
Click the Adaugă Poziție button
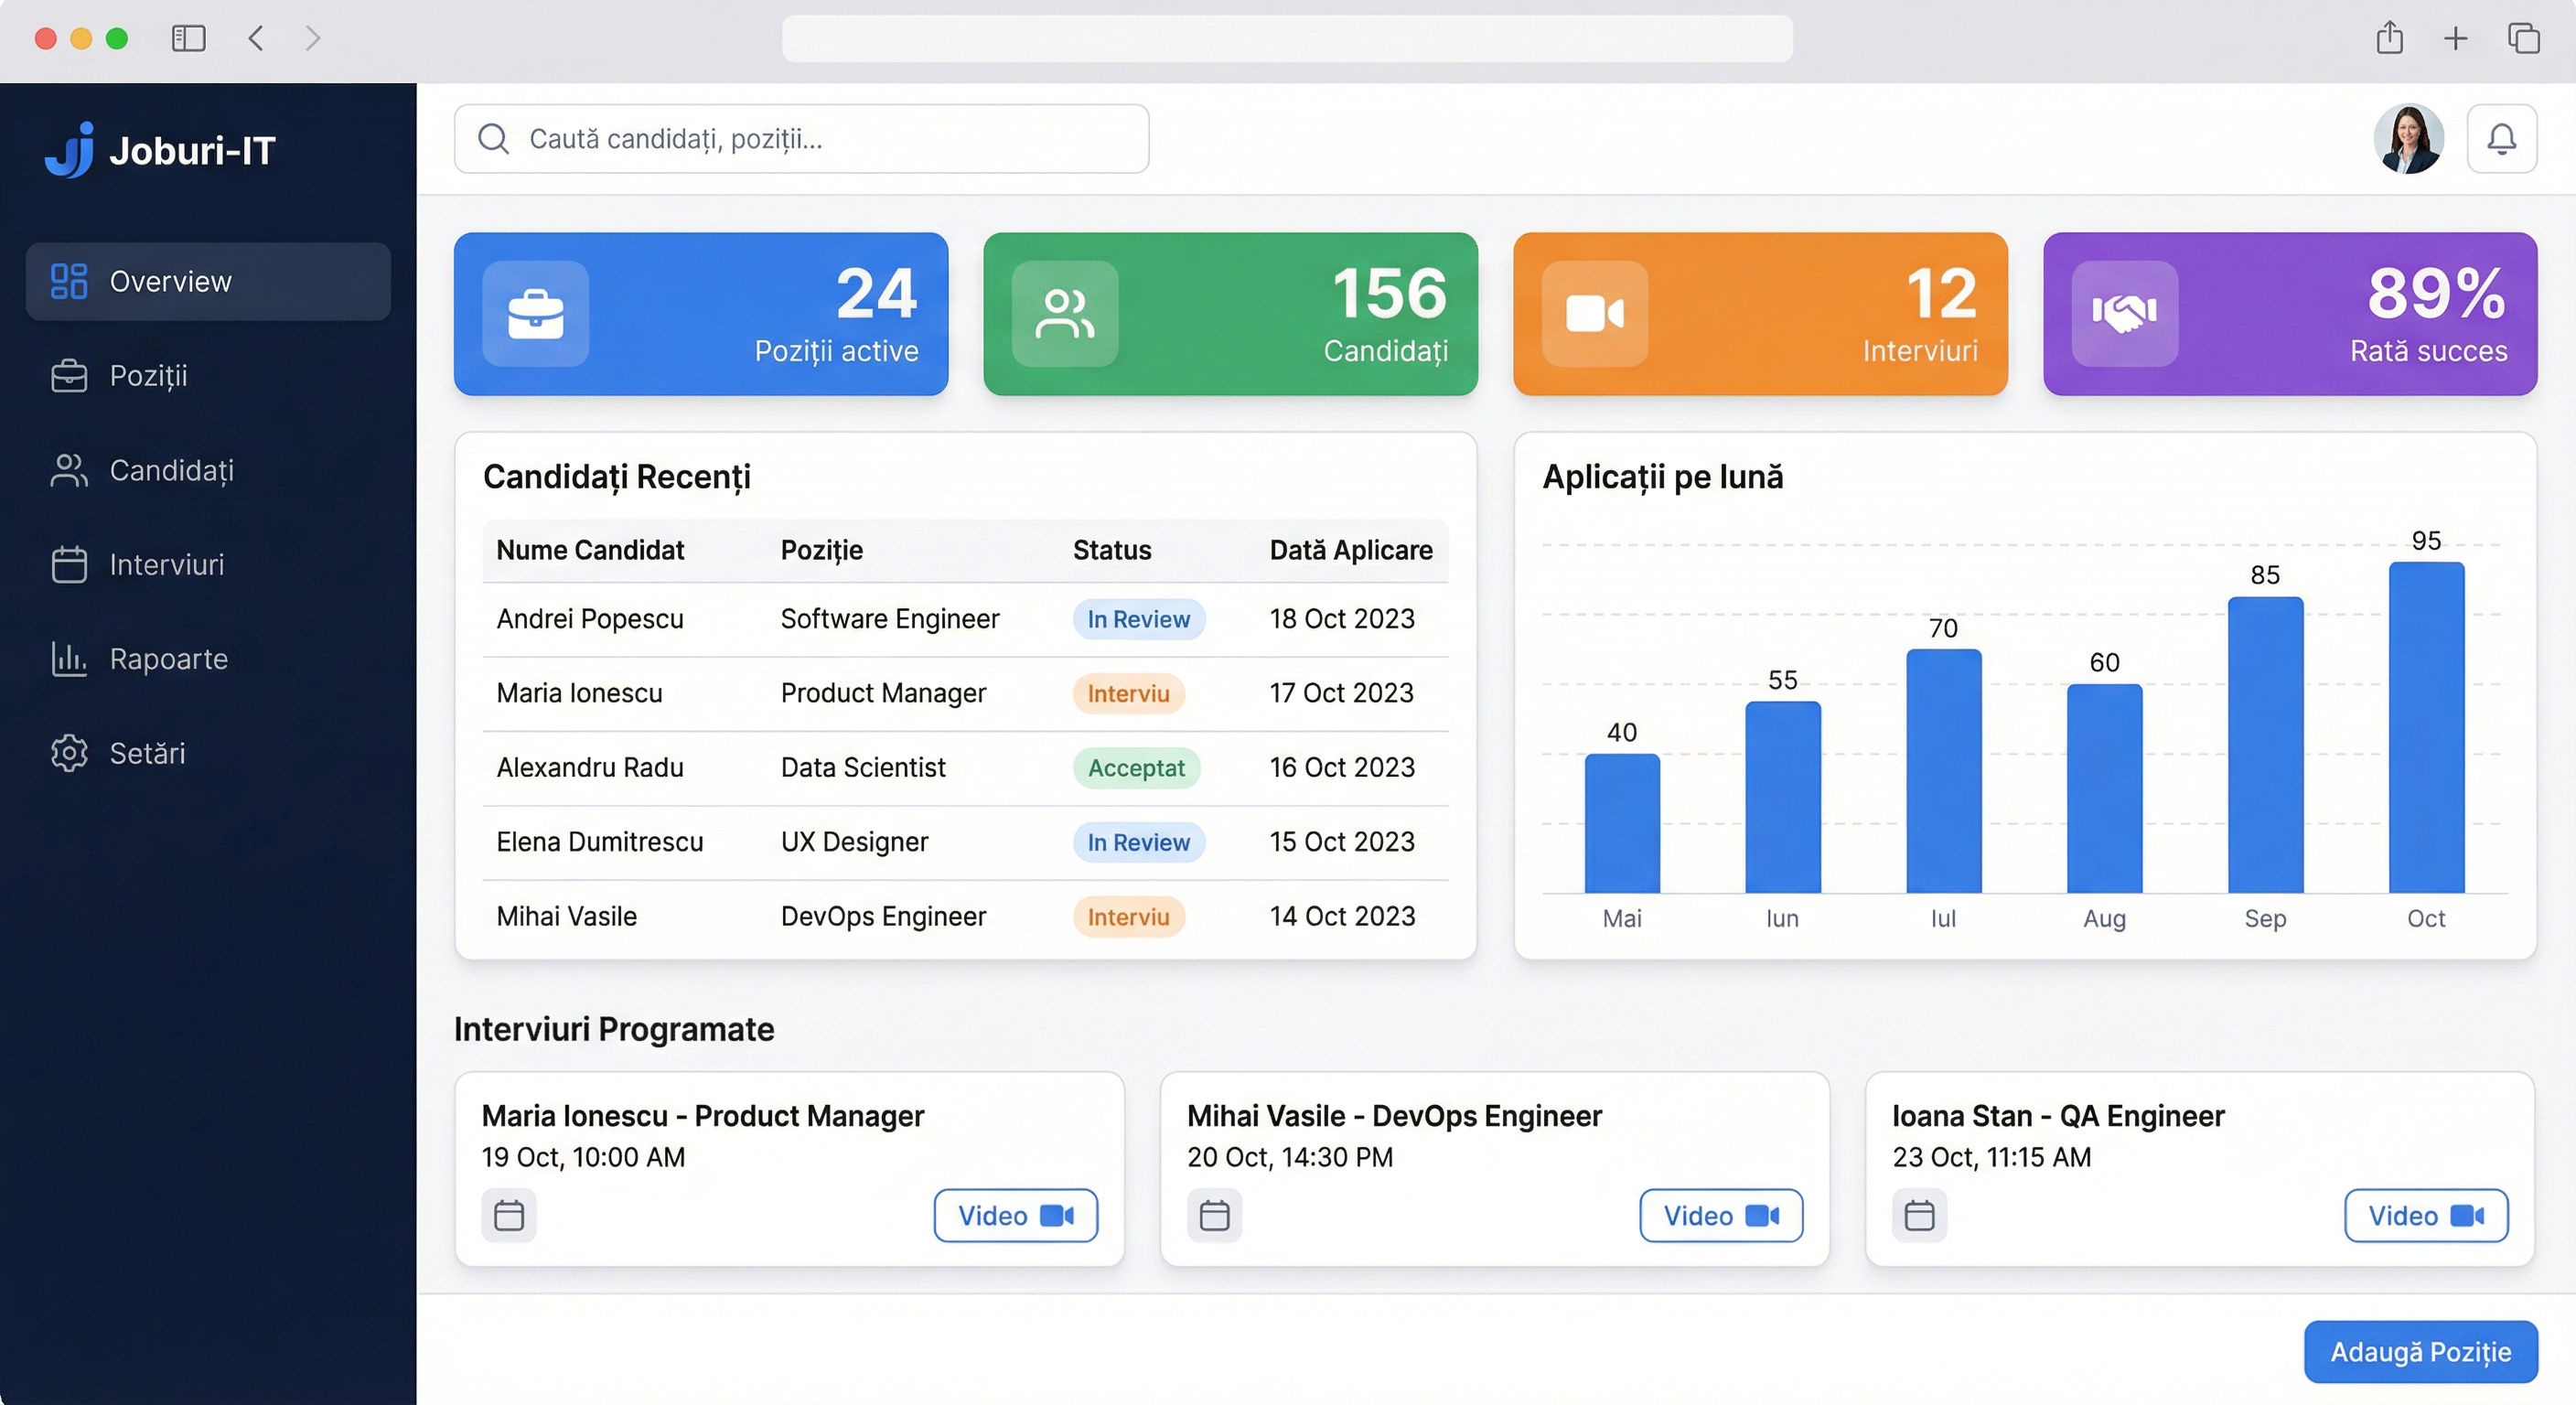(2420, 1352)
